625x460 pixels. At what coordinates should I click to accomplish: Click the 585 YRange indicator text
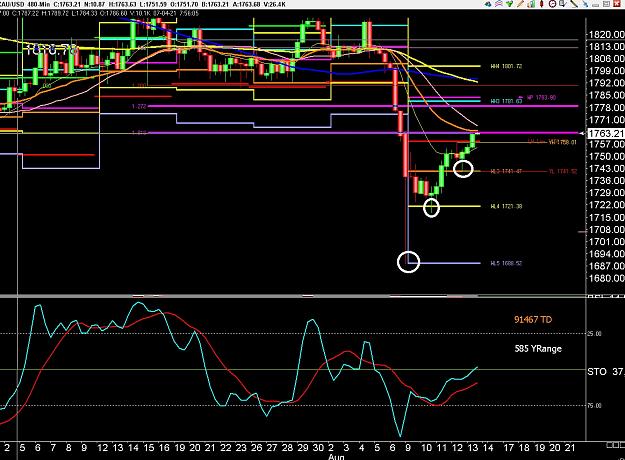(538, 349)
